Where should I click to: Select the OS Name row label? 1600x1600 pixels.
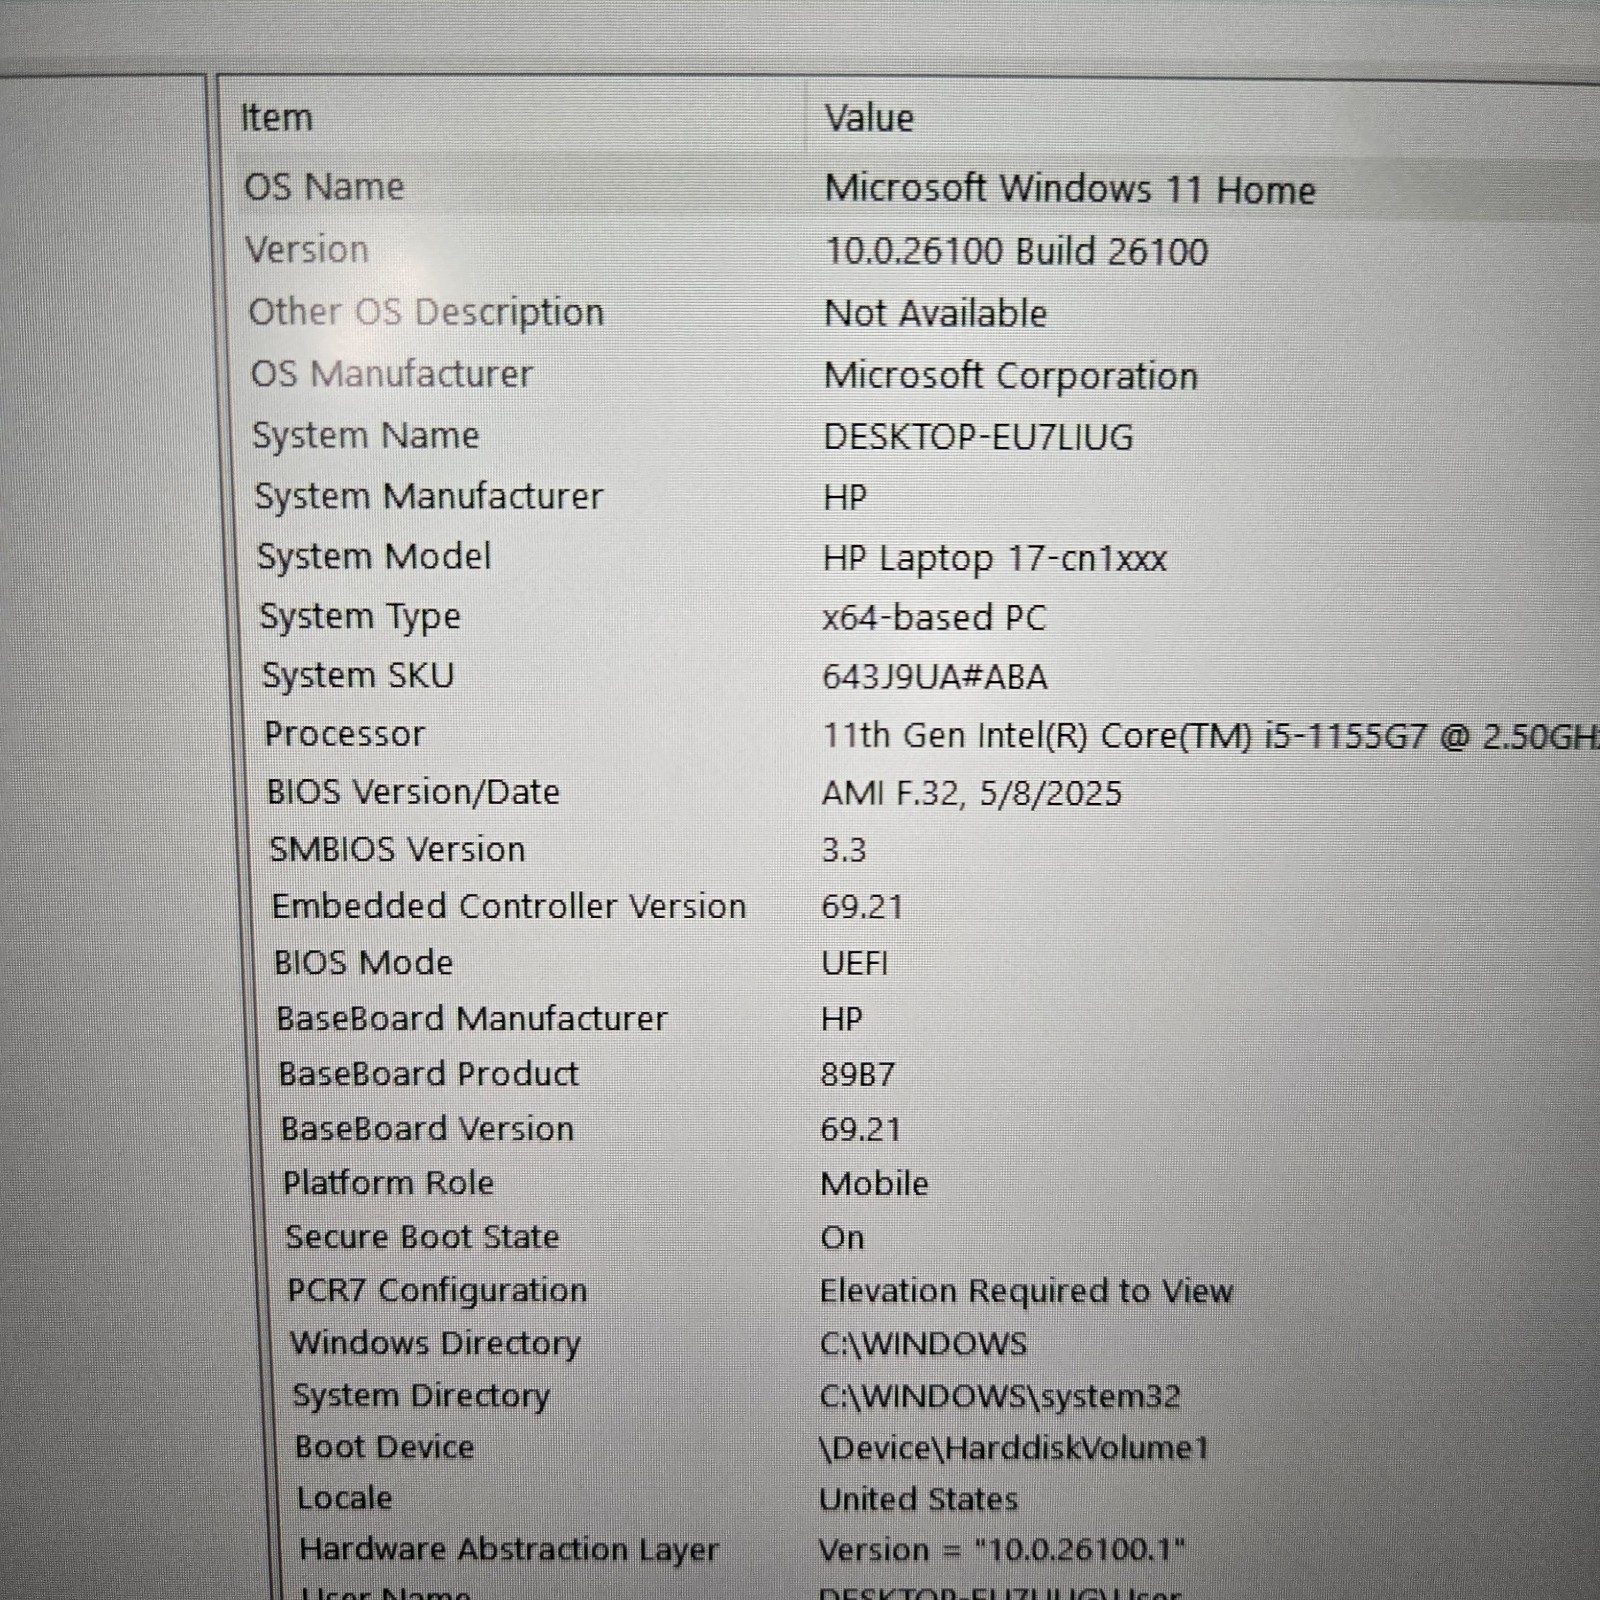point(324,187)
